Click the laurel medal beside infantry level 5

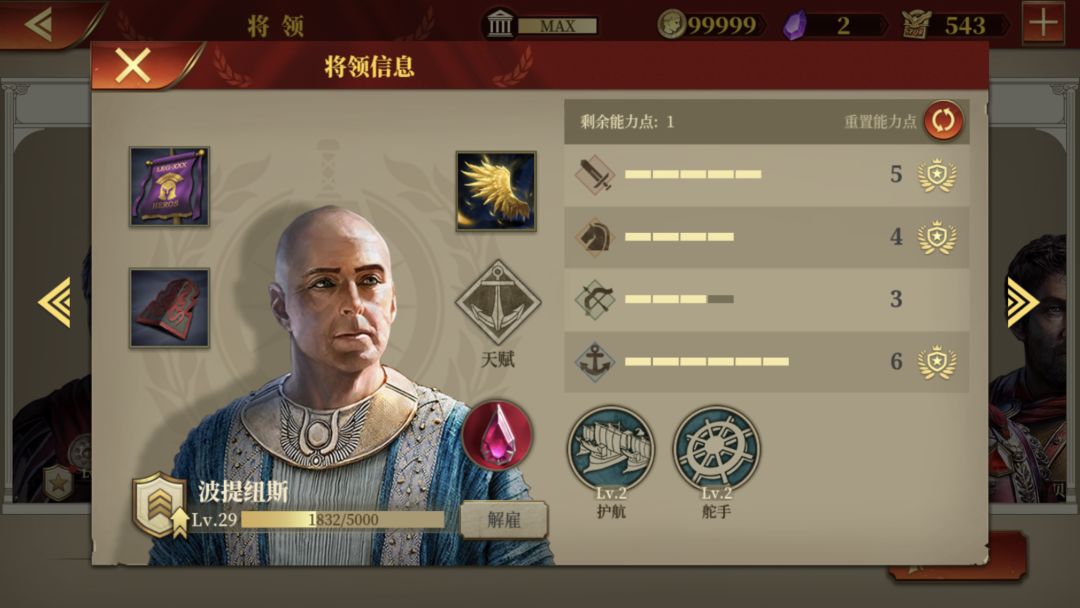(x=937, y=175)
